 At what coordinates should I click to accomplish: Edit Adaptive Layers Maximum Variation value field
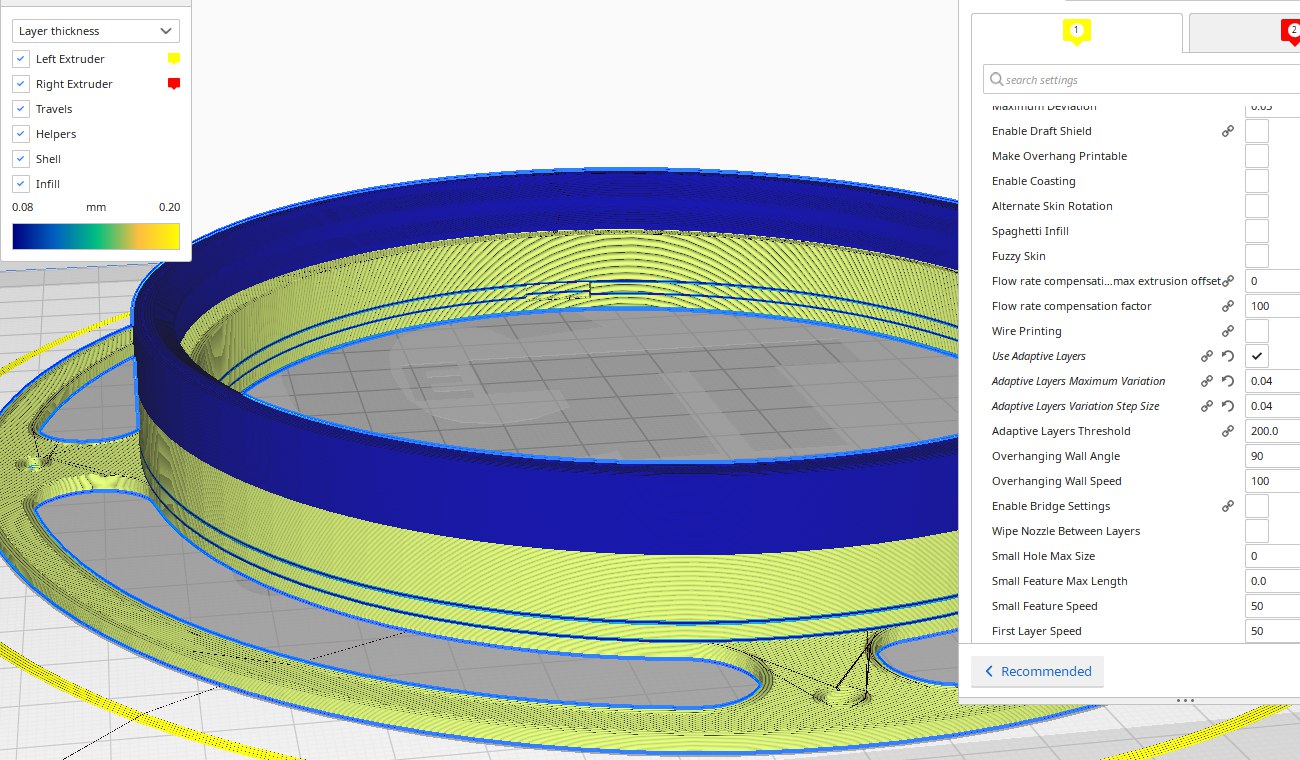pyautogui.click(x=1273, y=381)
